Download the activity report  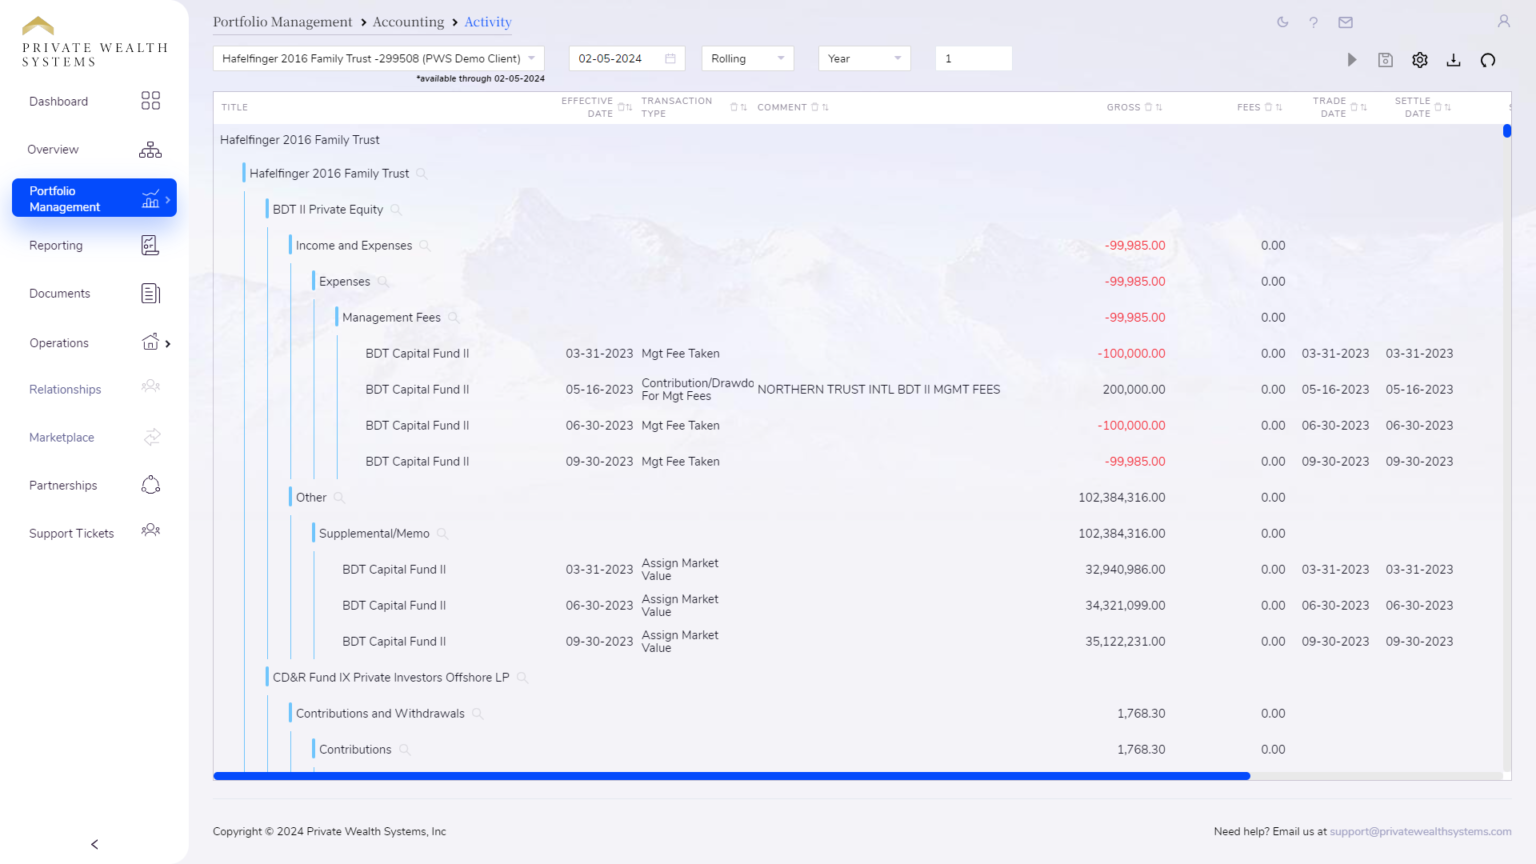[x=1453, y=60]
